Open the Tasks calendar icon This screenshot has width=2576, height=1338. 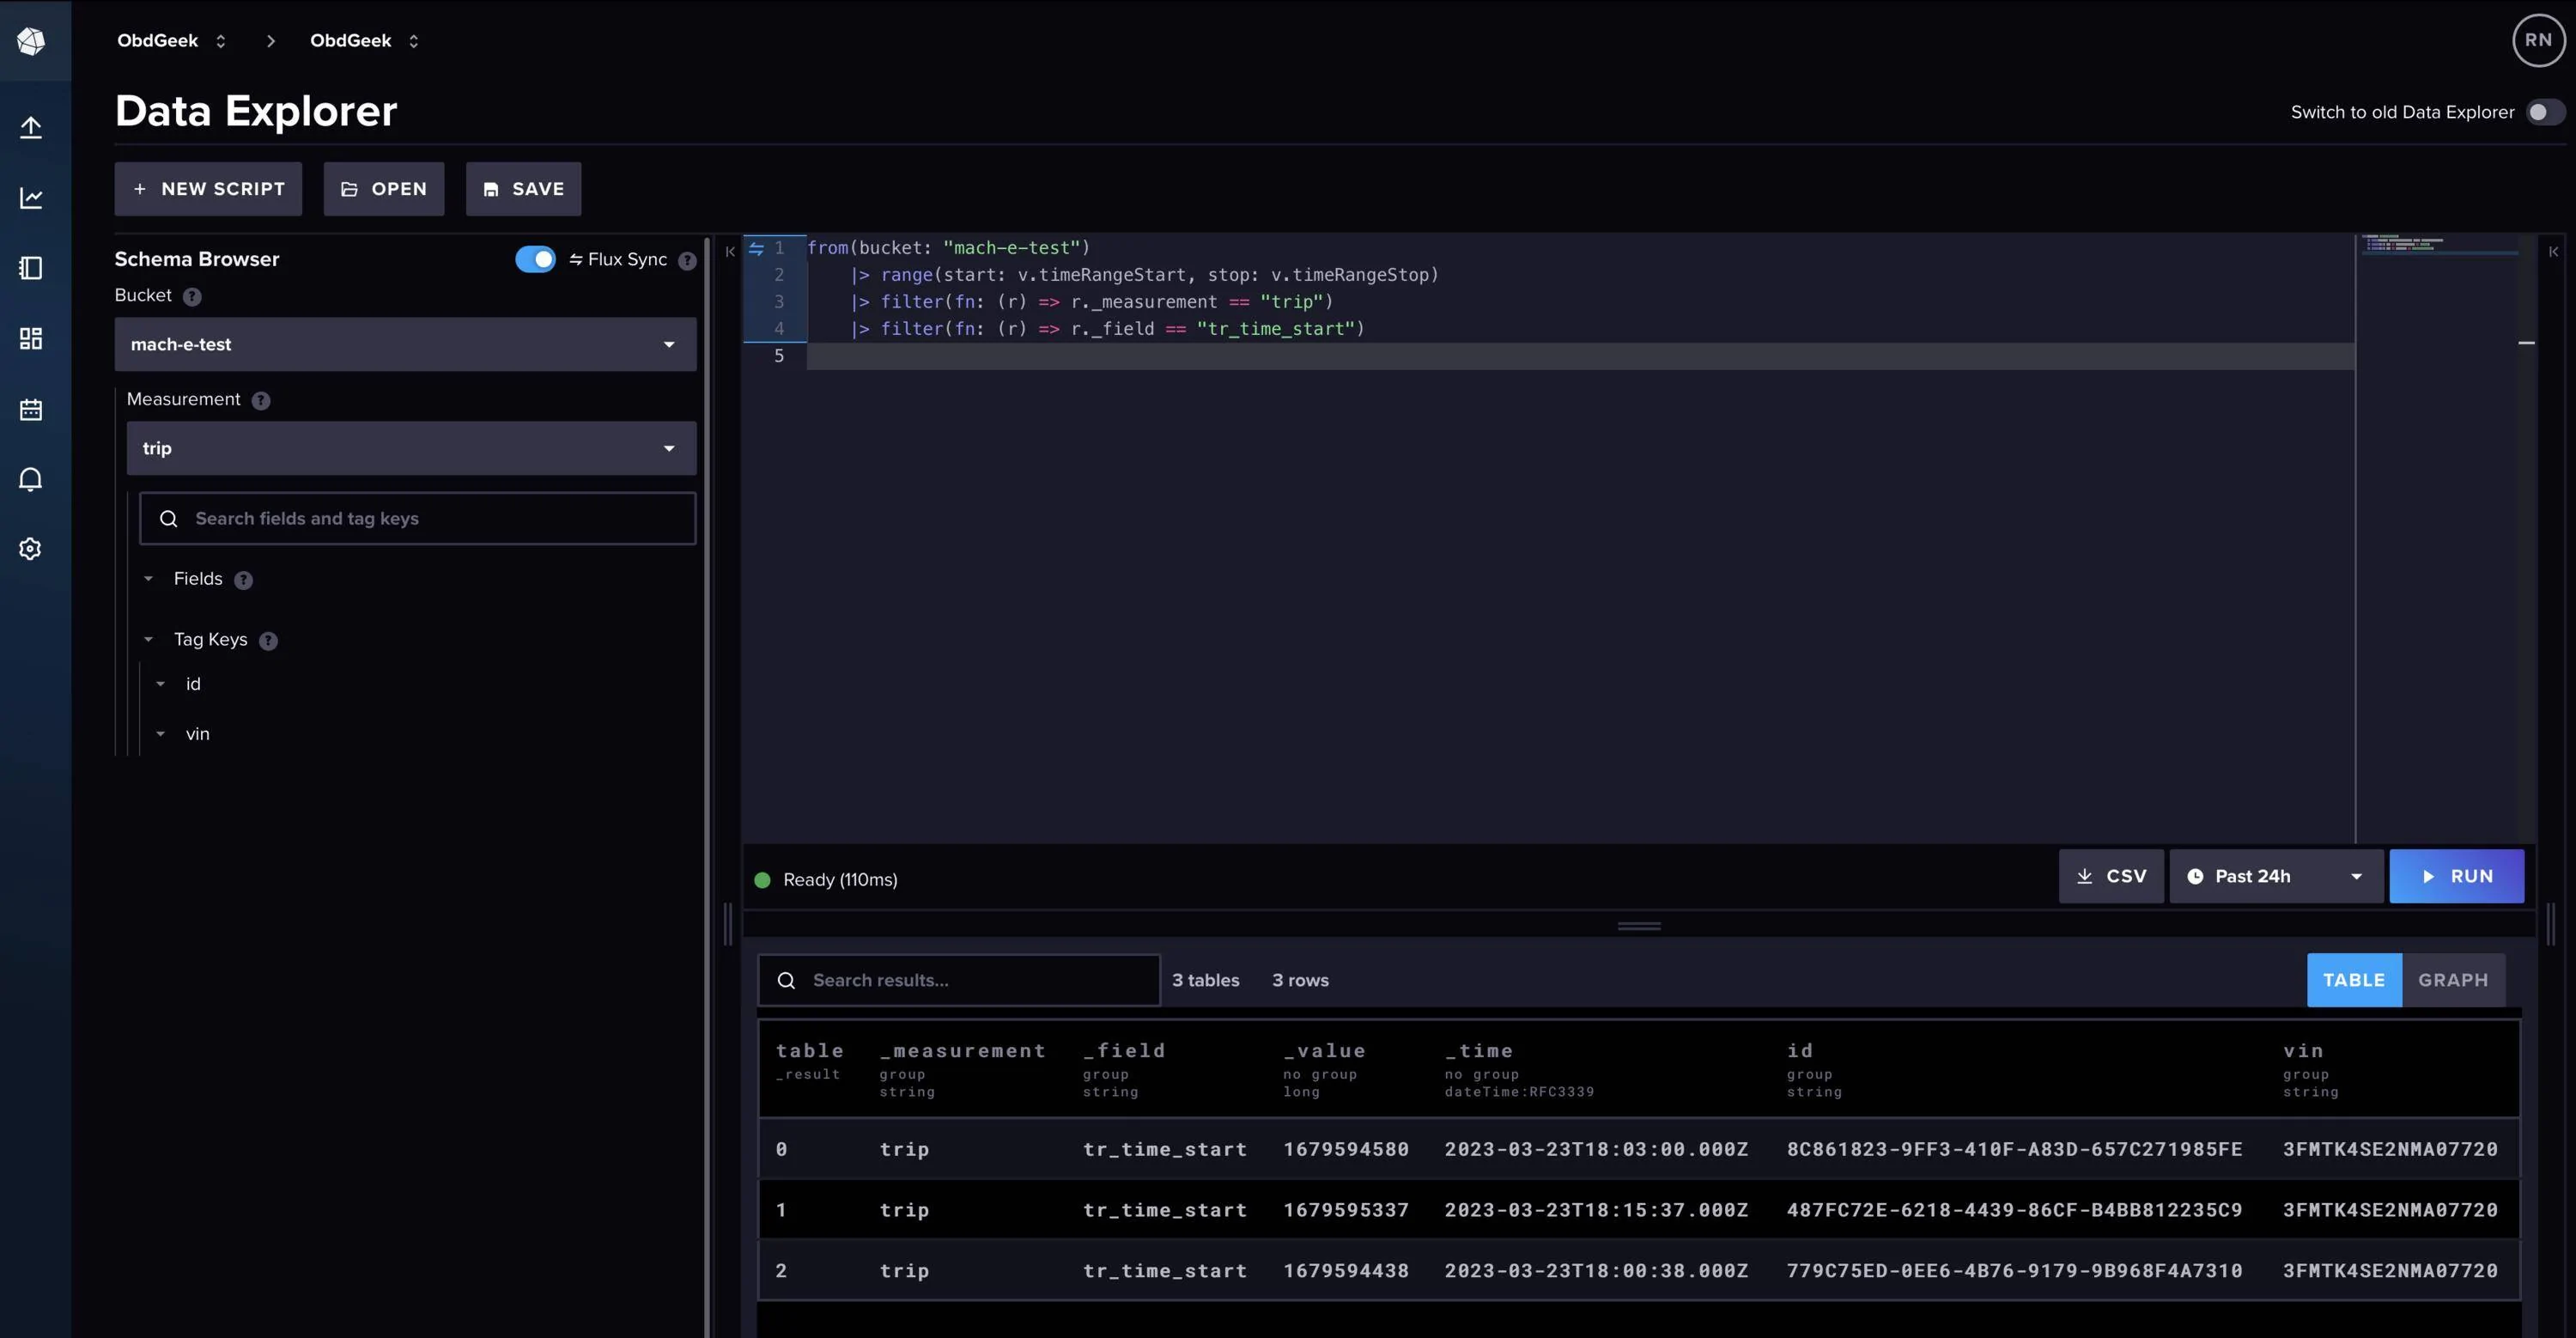[x=31, y=409]
